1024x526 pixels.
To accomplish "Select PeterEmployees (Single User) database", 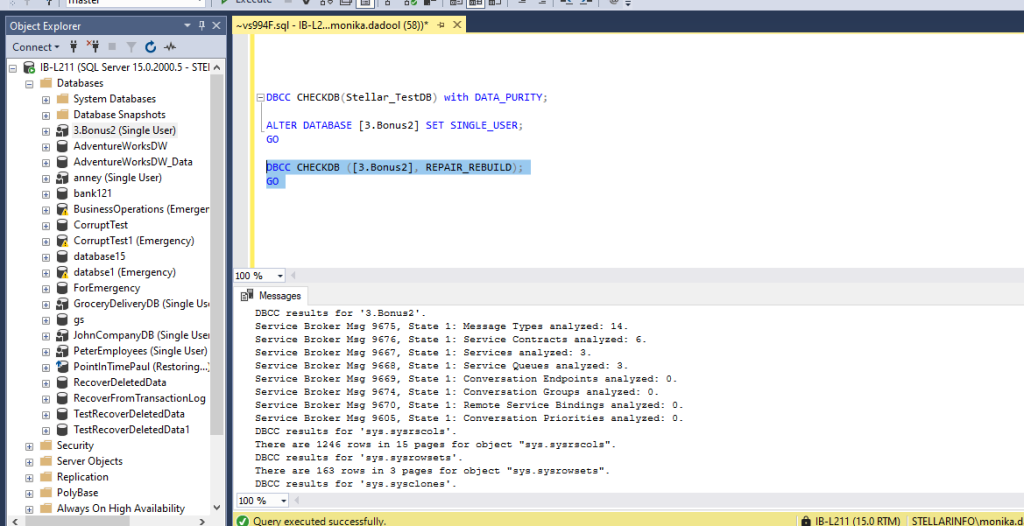I will (140, 351).
